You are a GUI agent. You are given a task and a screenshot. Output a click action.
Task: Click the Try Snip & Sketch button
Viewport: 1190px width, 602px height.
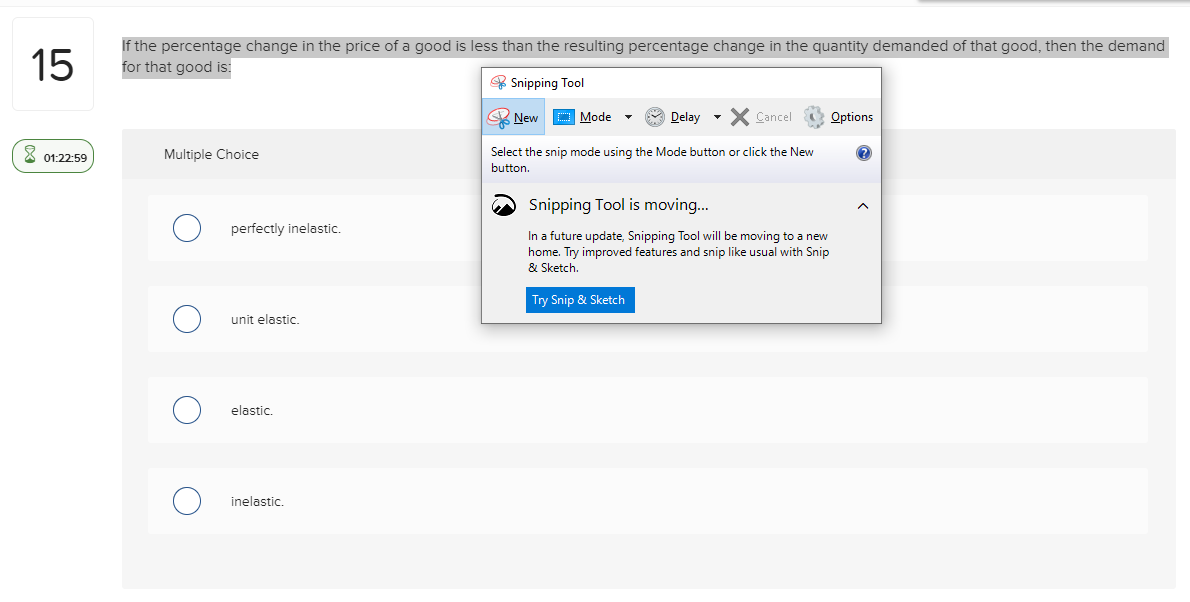(x=580, y=300)
